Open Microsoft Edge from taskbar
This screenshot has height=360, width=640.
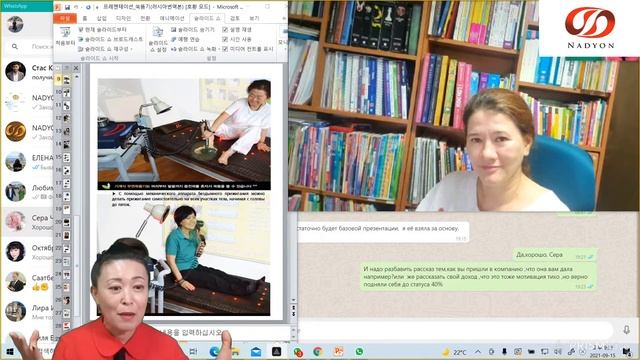coord(214,352)
